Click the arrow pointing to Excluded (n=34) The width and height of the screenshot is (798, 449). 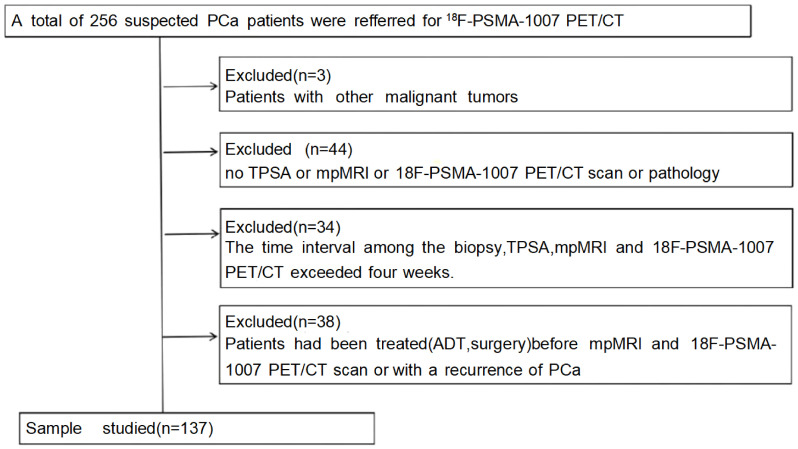pos(191,234)
